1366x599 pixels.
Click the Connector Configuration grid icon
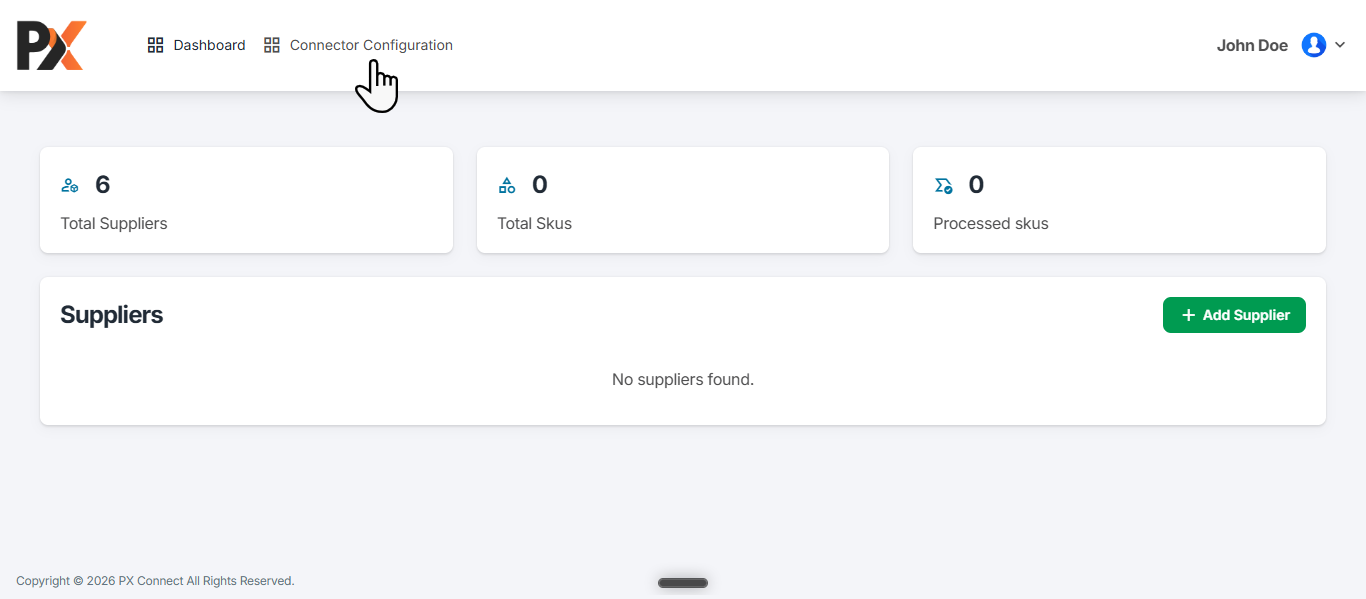[271, 45]
